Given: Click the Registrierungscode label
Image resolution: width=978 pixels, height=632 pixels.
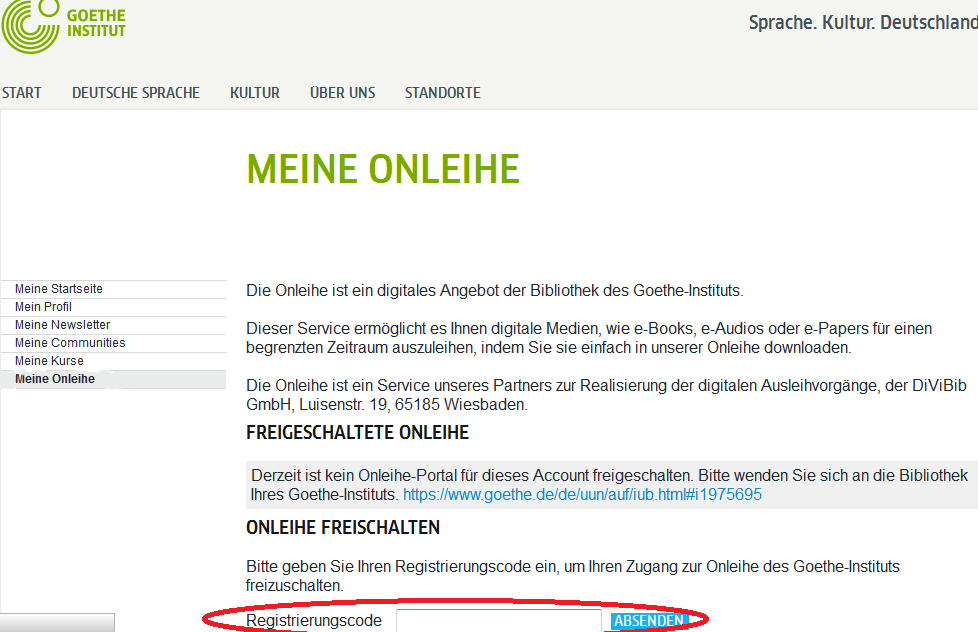Looking at the screenshot, I should coord(314,621).
